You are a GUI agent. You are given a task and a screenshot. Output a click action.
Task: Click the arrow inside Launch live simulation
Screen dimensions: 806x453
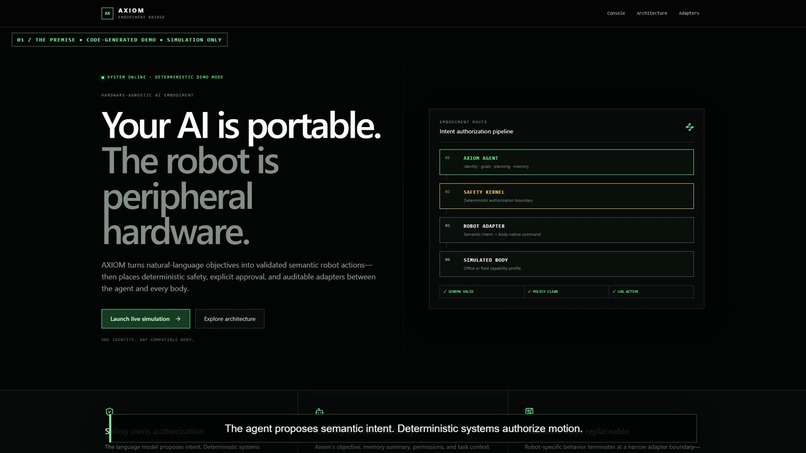pyautogui.click(x=178, y=319)
